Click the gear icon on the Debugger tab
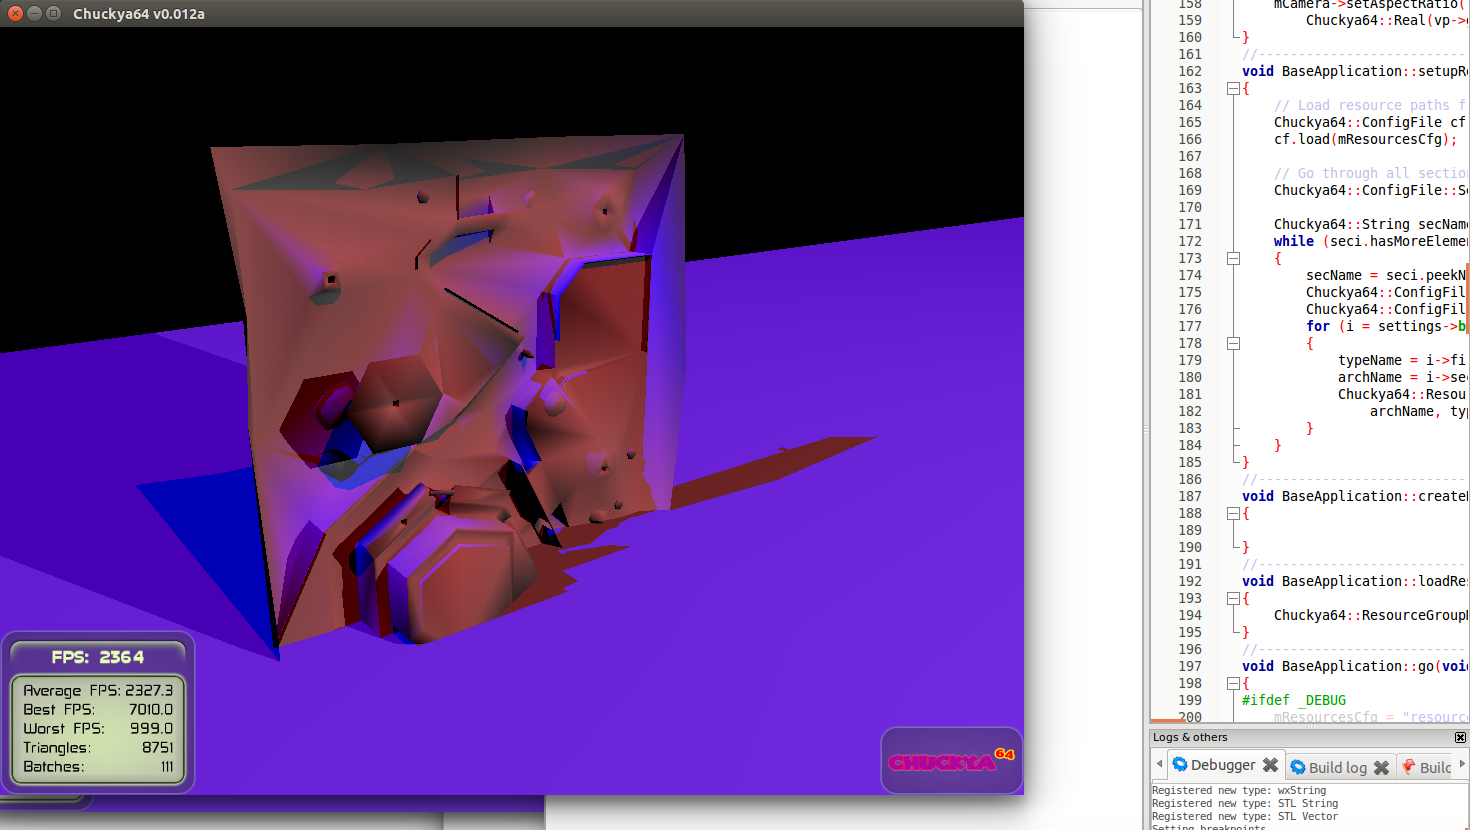This screenshot has height=830, width=1470. click(x=1180, y=765)
